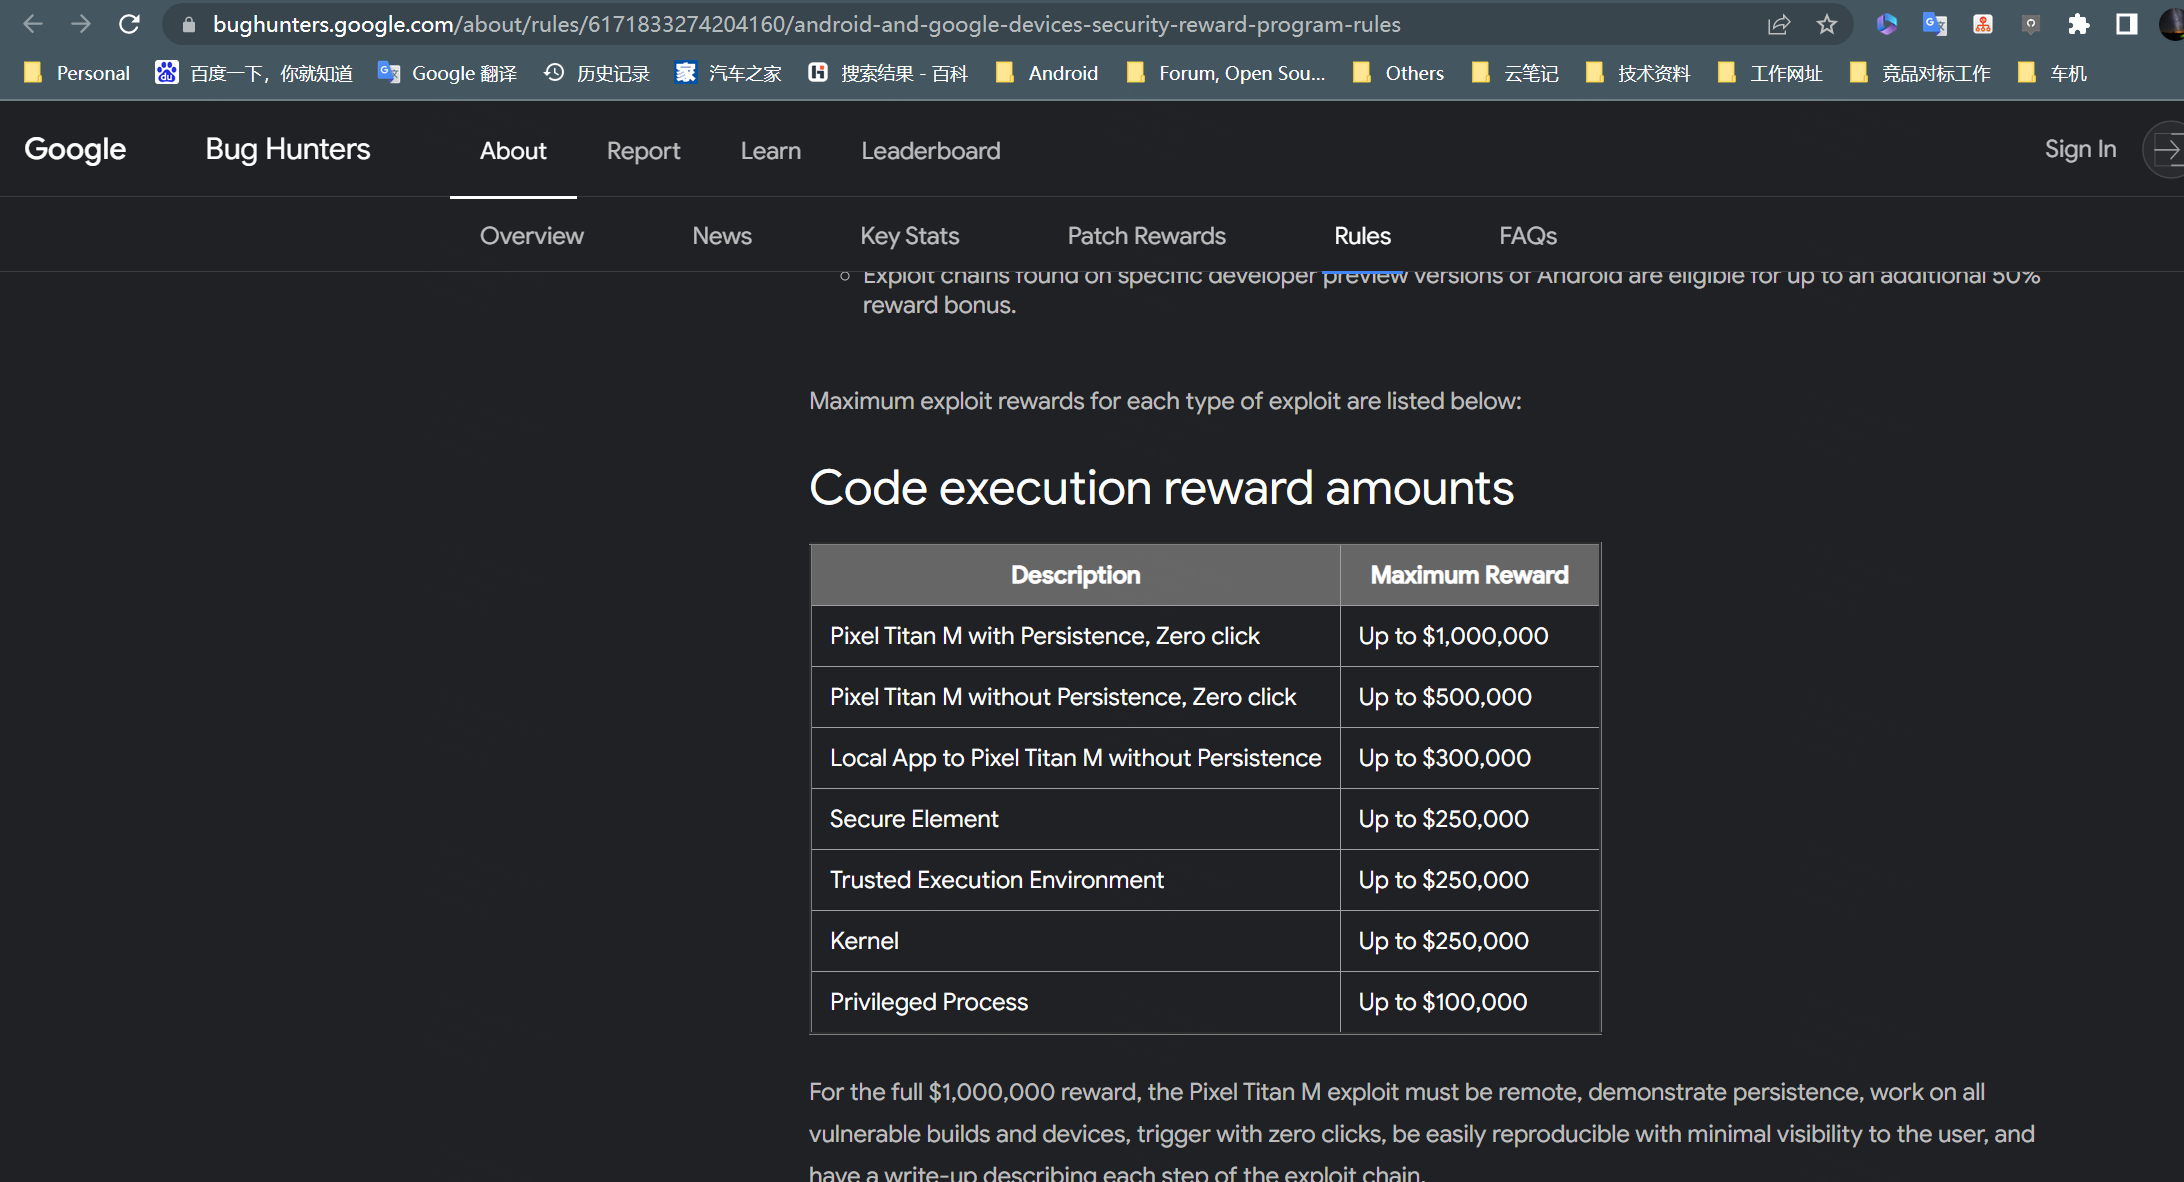The height and width of the screenshot is (1182, 2184).
Task: Click the Sign In link
Action: point(2079,150)
